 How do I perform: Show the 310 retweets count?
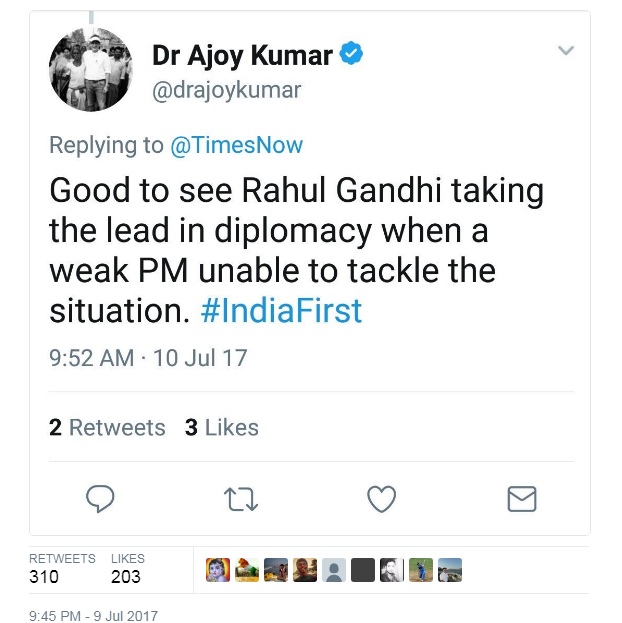click(45, 576)
